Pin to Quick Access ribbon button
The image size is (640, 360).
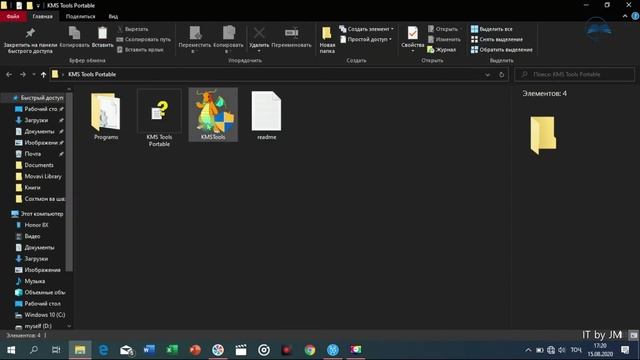click(30, 40)
